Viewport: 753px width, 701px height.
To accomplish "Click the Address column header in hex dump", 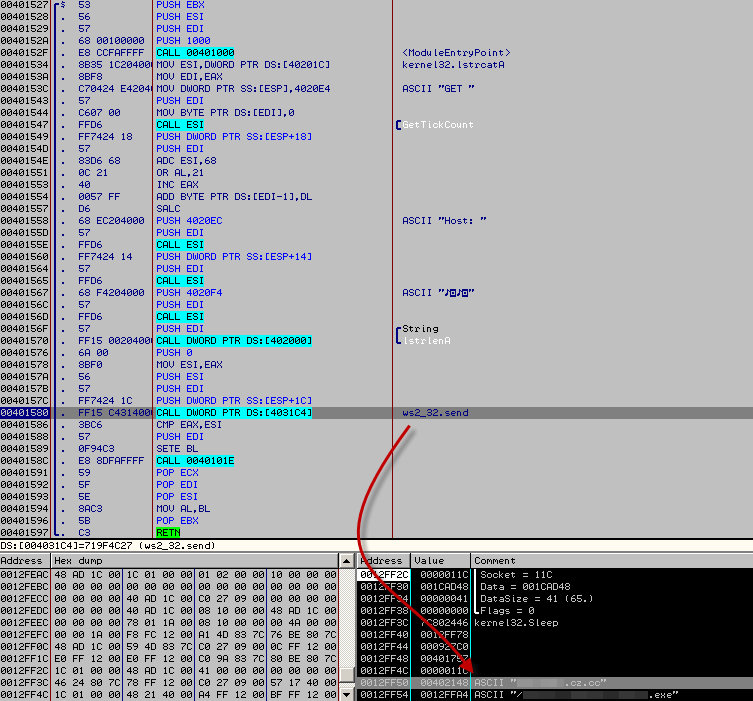I will (x=25, y=561).
